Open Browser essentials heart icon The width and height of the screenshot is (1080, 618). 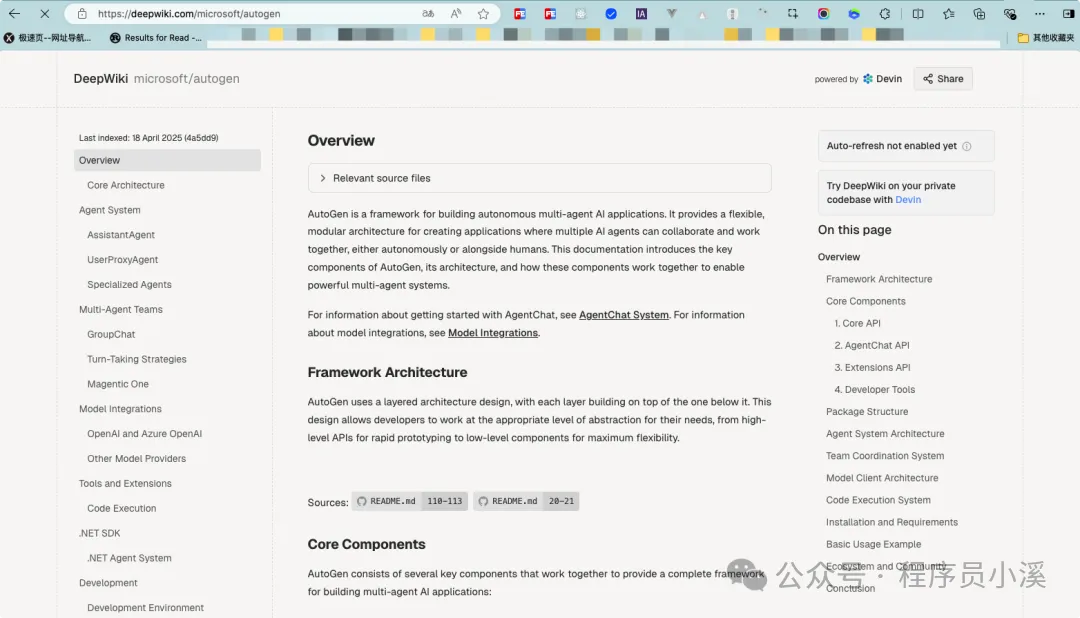click(1010, 14)
